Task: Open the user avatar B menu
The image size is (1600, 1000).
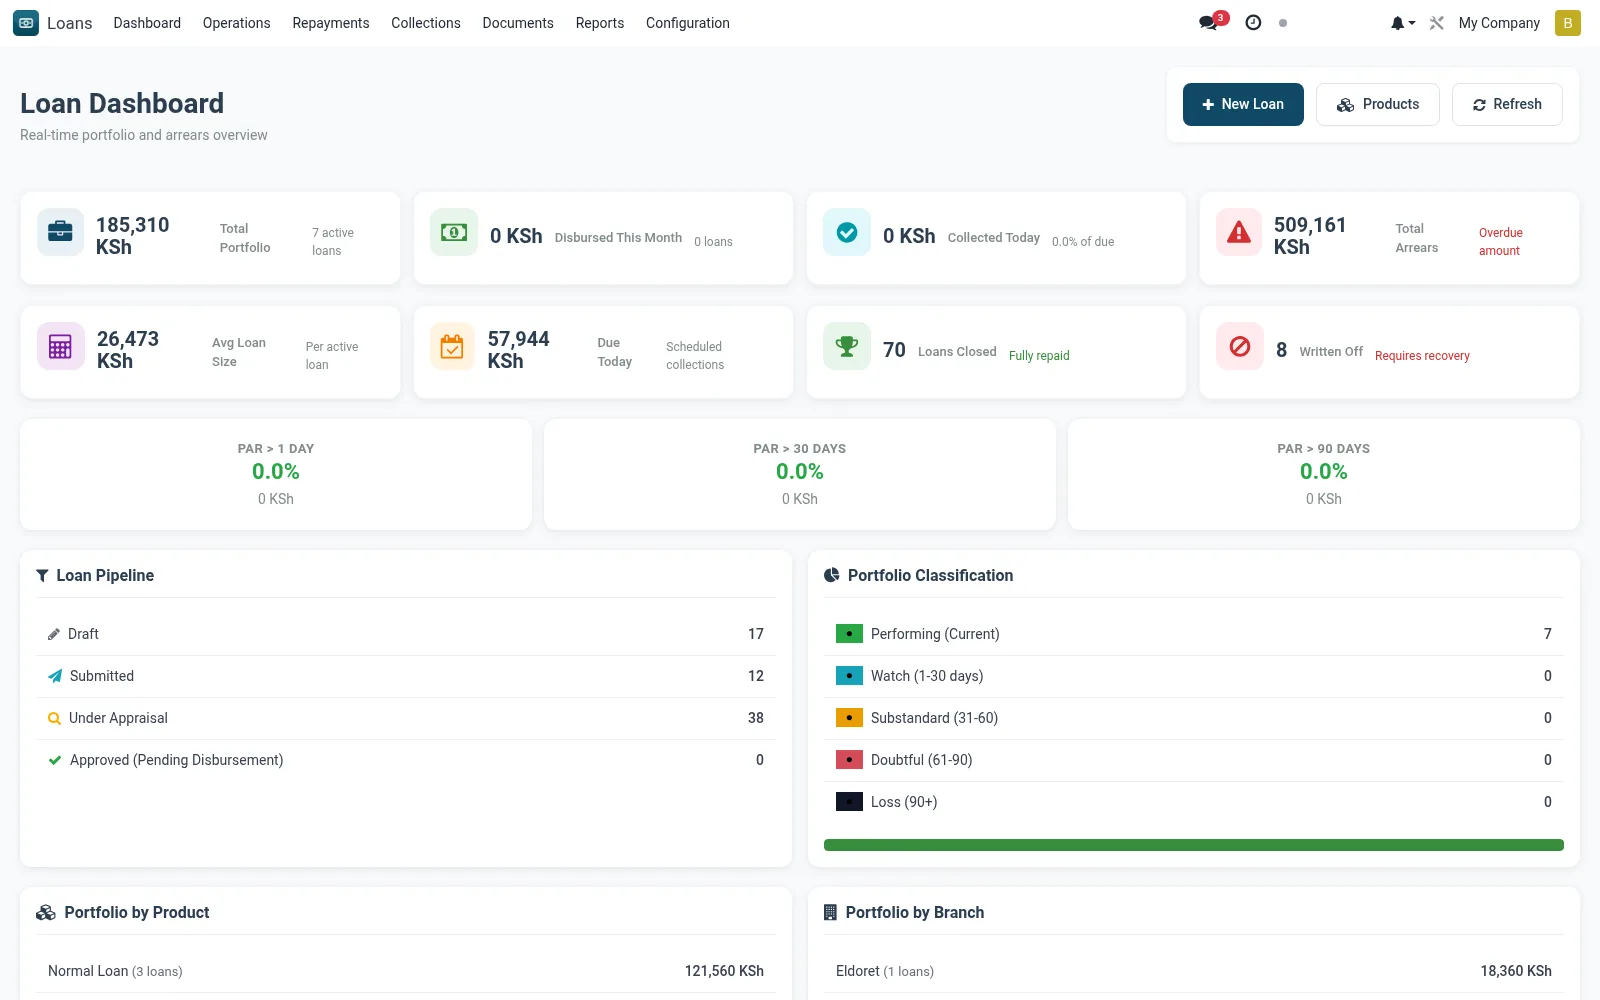Action: [1567, 23]
